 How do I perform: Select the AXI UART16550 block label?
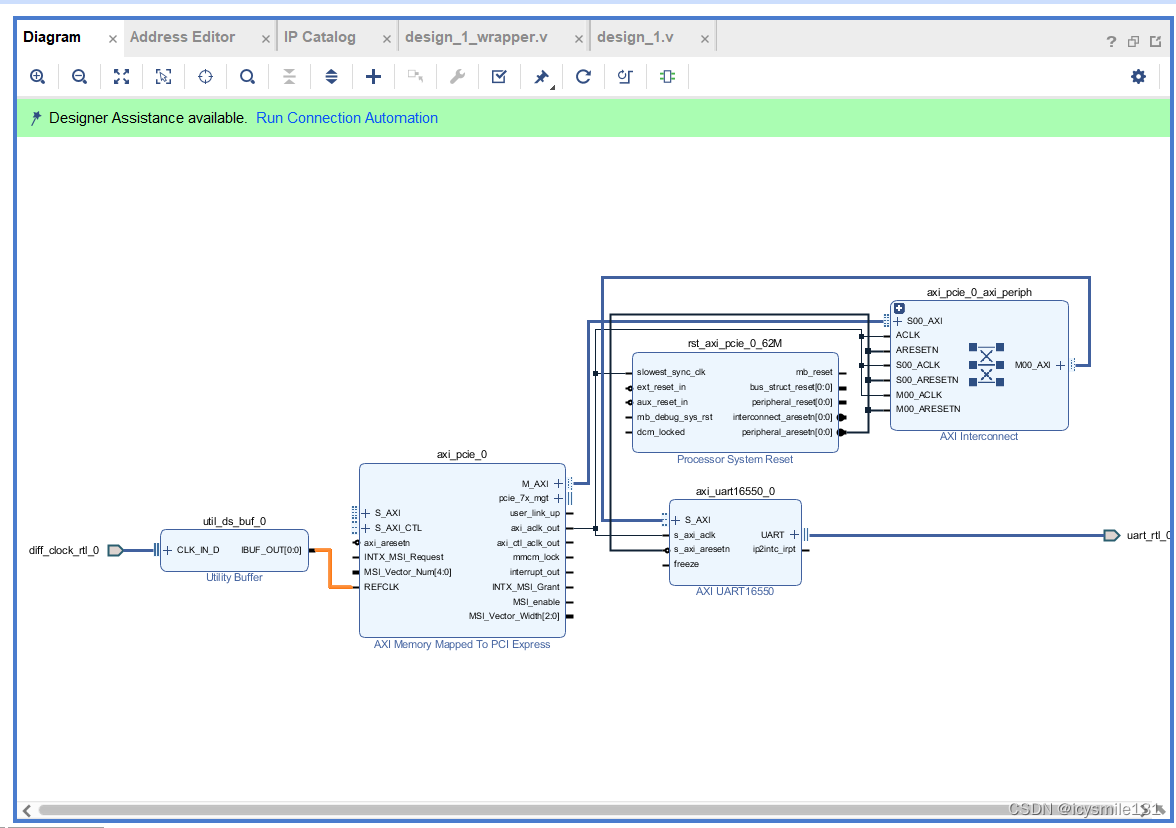pos(735,591)
